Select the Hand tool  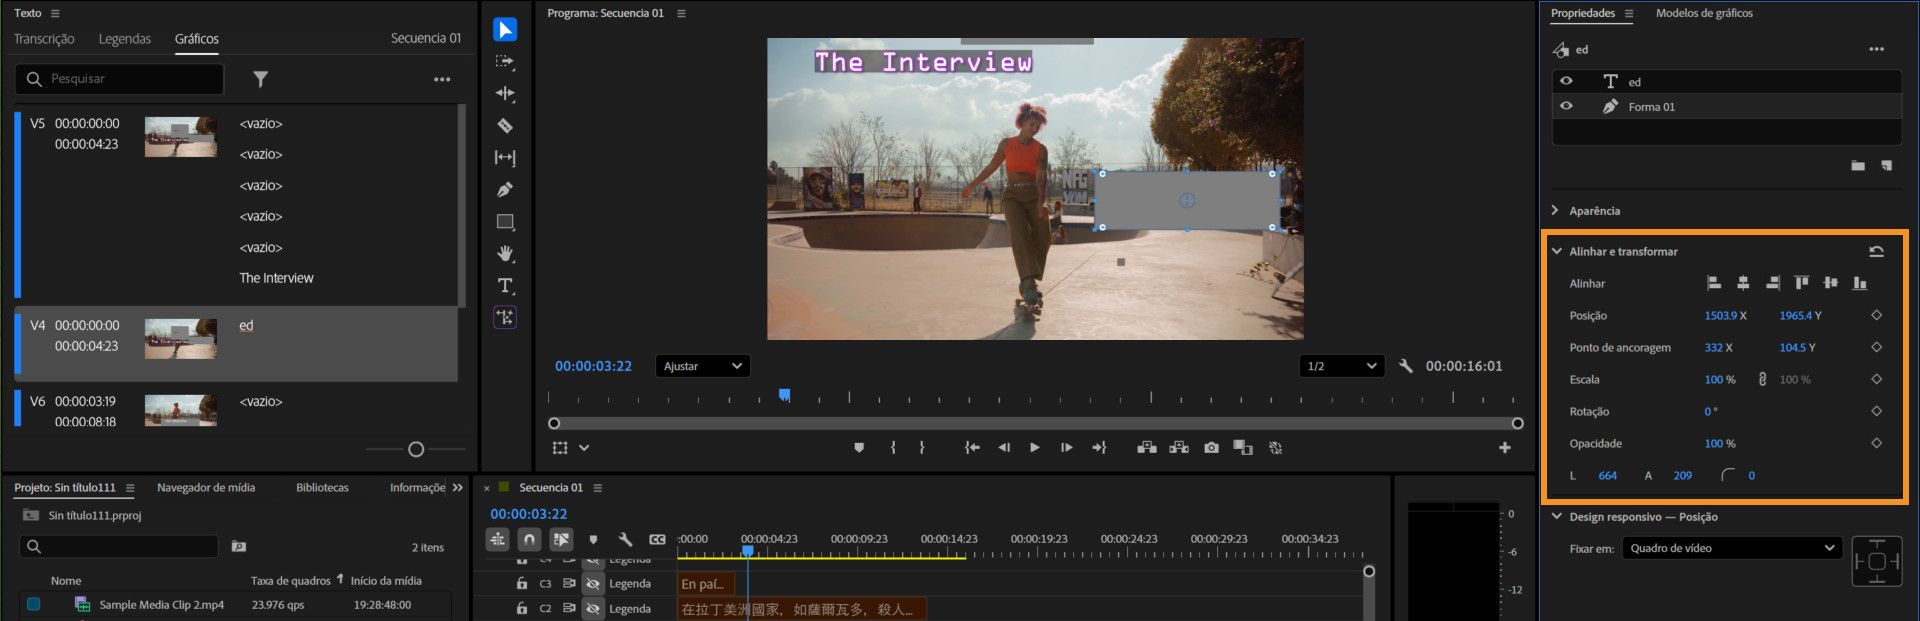click(505, 254)
